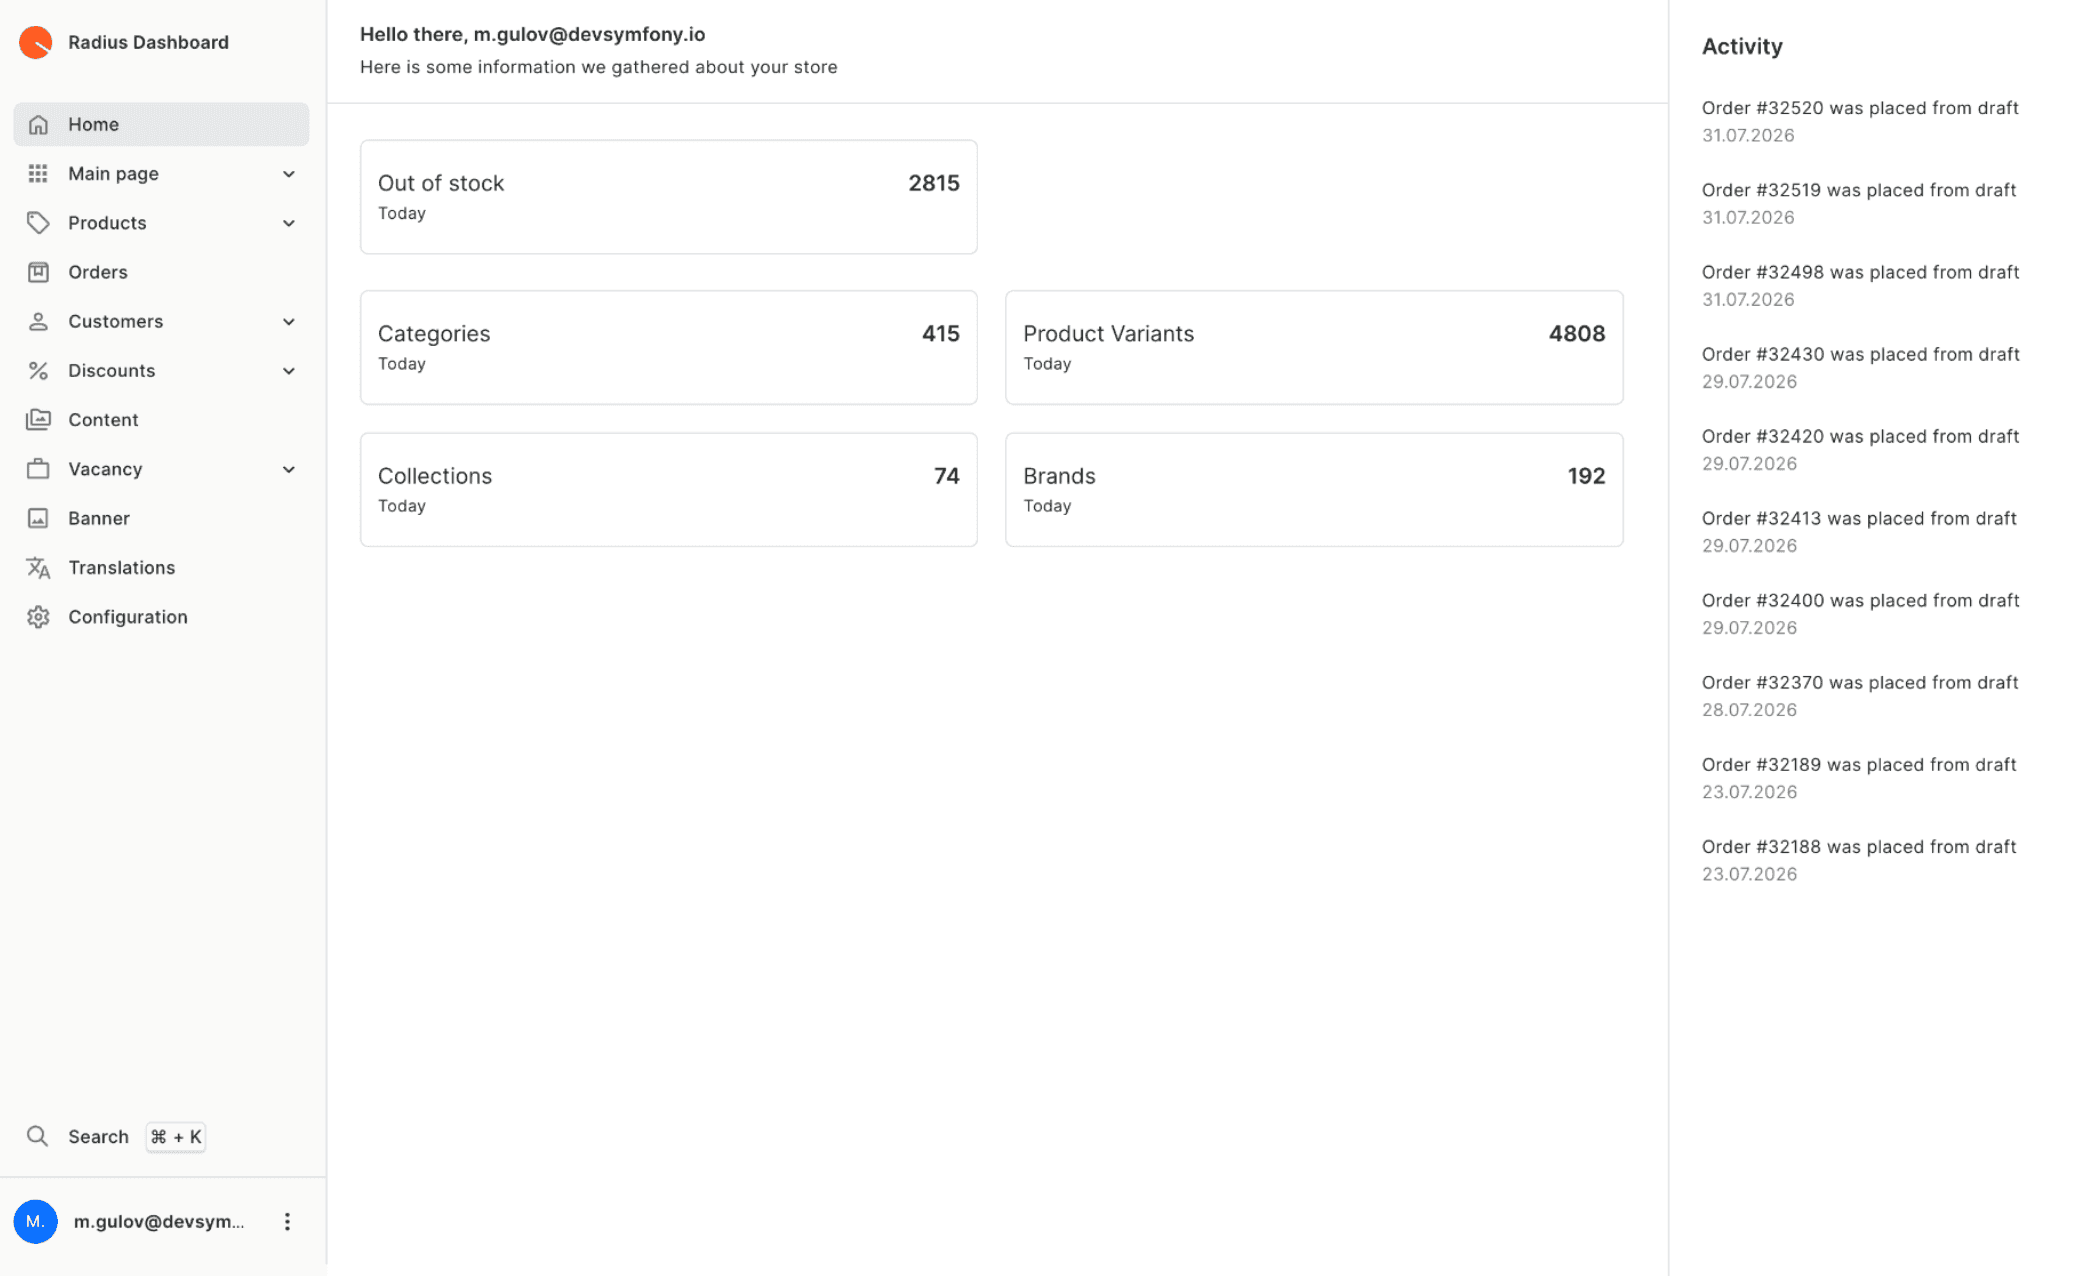Click the Discounts percent icon

[x=38, y=371]
